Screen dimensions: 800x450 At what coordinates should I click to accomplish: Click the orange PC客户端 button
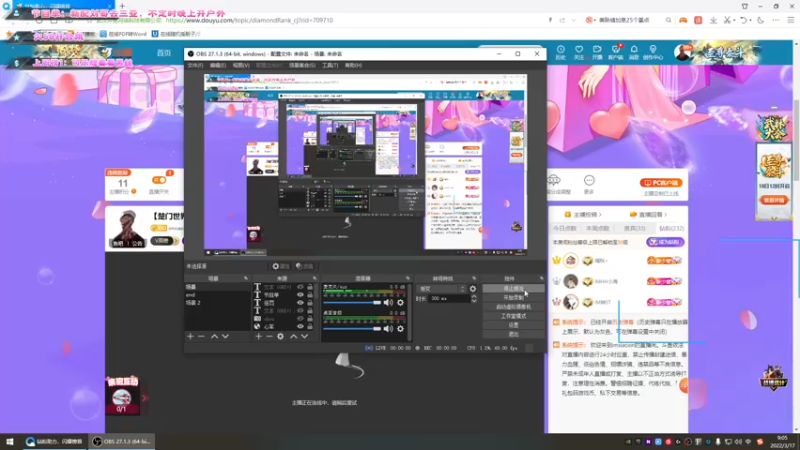[661, 183]
